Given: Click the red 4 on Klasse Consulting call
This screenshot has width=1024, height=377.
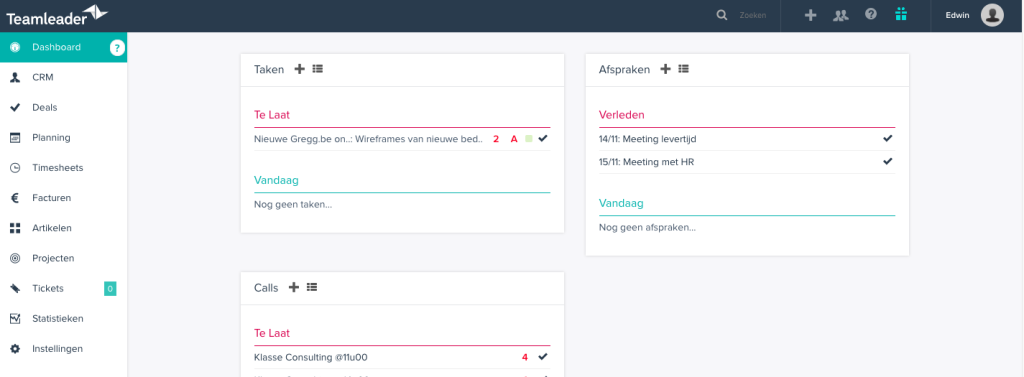Looking at the screenshot, I should coord(524,357).
